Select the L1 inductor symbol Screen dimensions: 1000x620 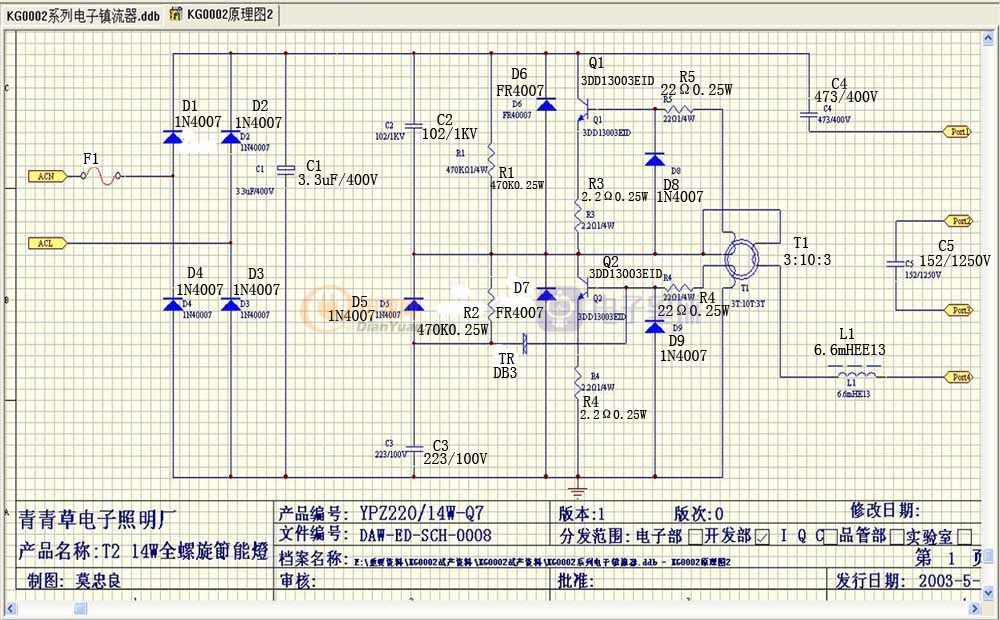pos(855,373)
